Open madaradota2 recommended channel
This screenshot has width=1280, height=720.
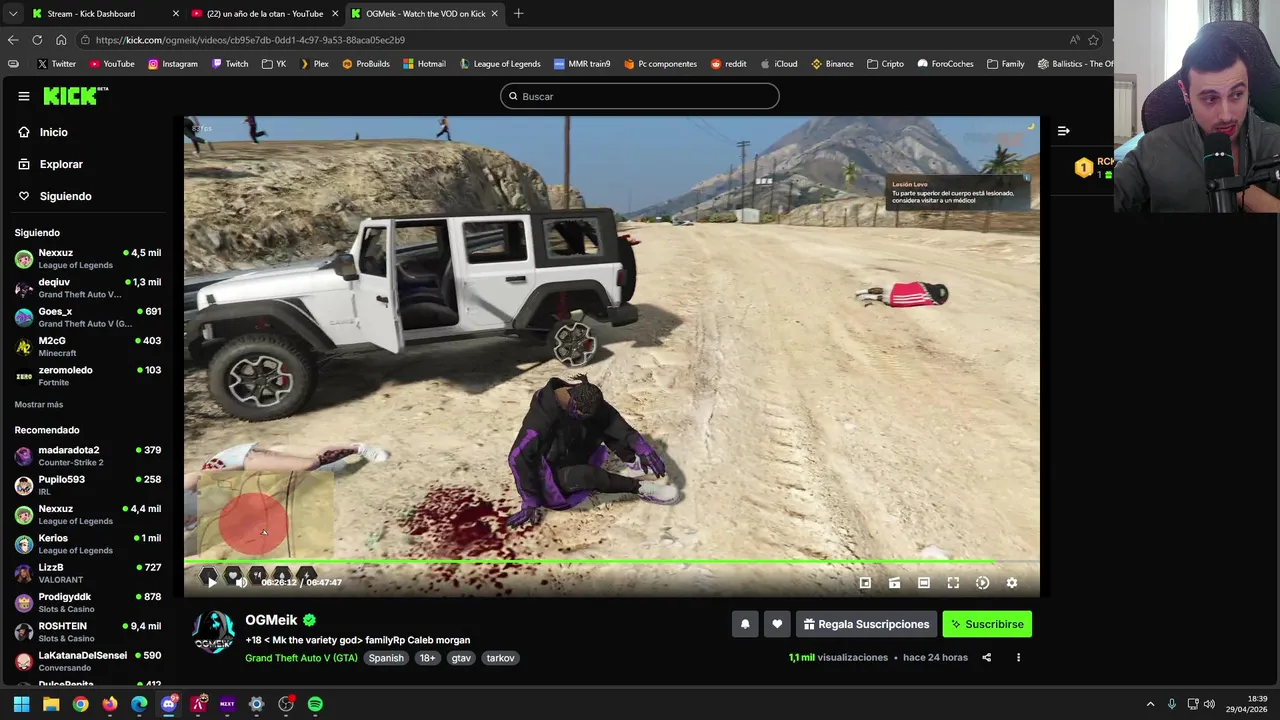click(x=88, y=456)
